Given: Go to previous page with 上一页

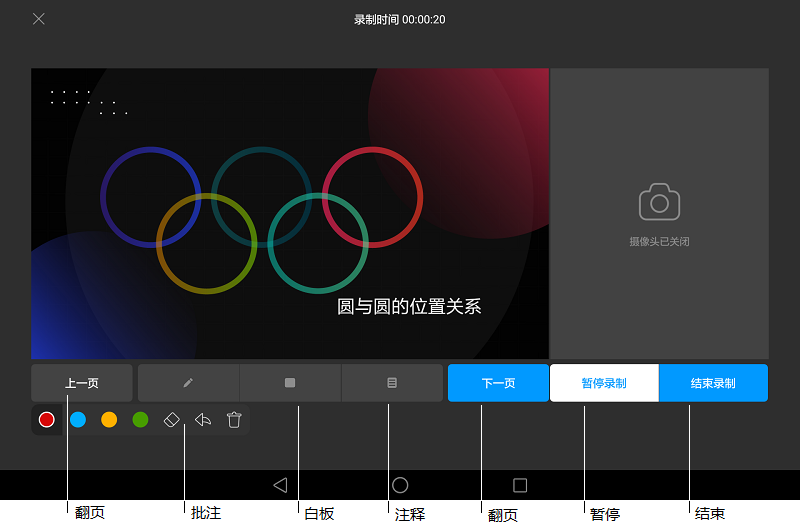Looking at the screenshot, I should click(x=82, y=383).
